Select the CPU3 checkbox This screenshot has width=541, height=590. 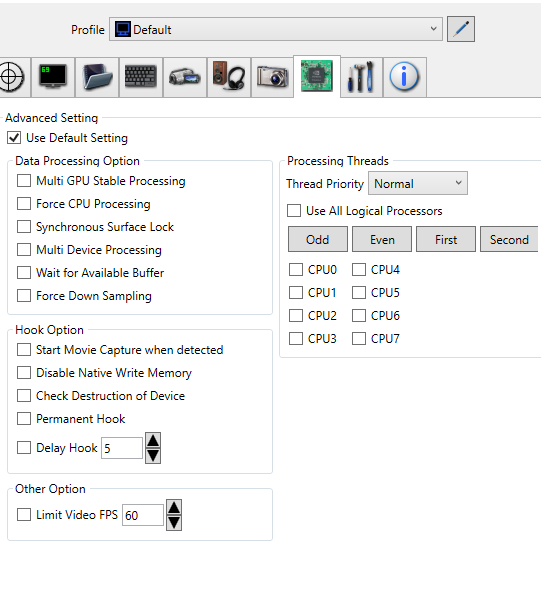[296, 339]
